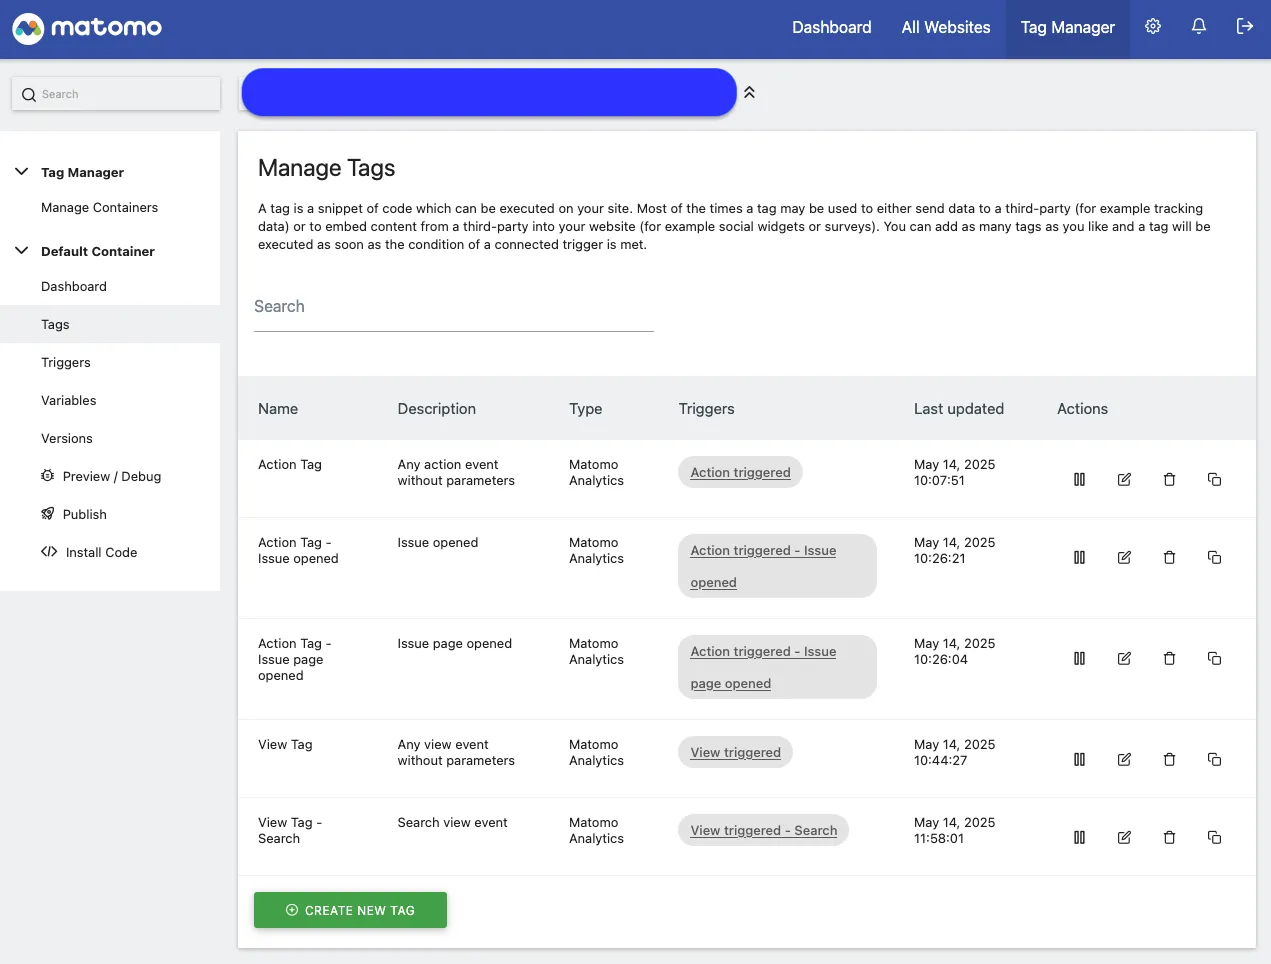Go to Dashboard in the top navigation
This screenshot has height=964, width=1271.
832,28
